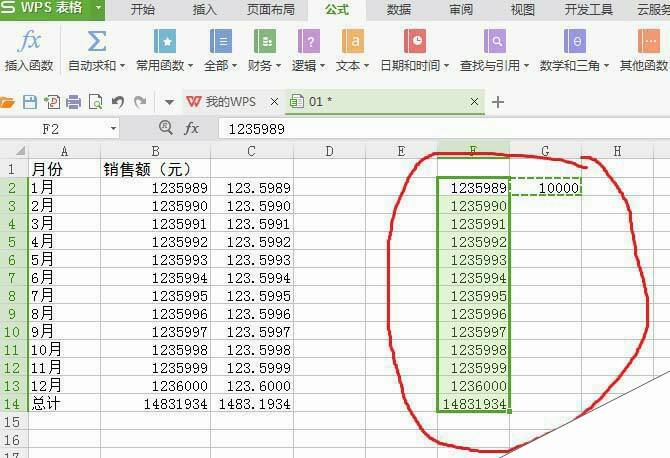
Task: Close the 我的WPS tab
Action: point(274,102)
